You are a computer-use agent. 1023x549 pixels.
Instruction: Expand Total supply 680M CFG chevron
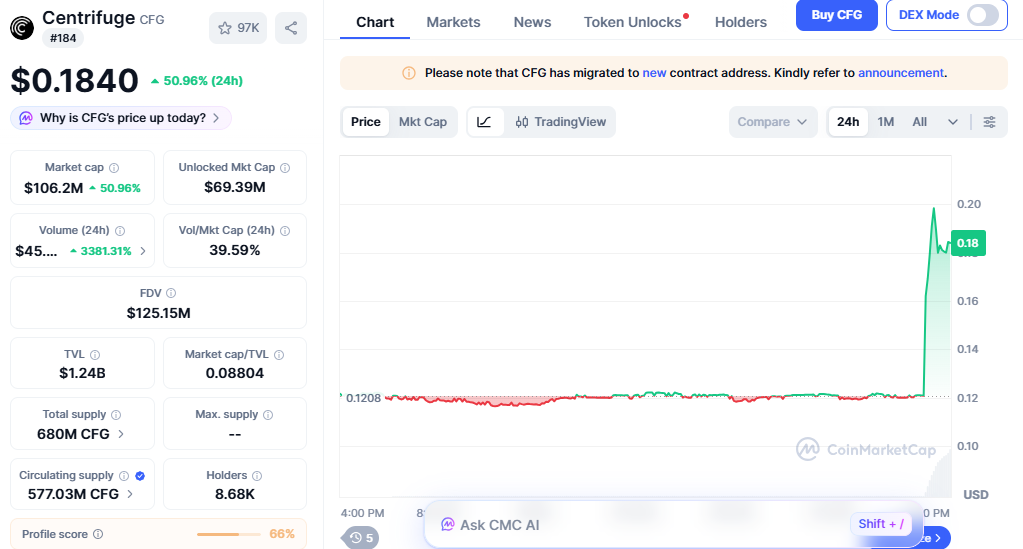(121, 434)
